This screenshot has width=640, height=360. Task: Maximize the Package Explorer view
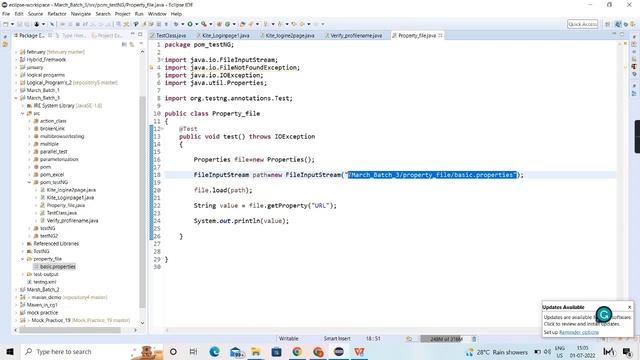[140, 35]
